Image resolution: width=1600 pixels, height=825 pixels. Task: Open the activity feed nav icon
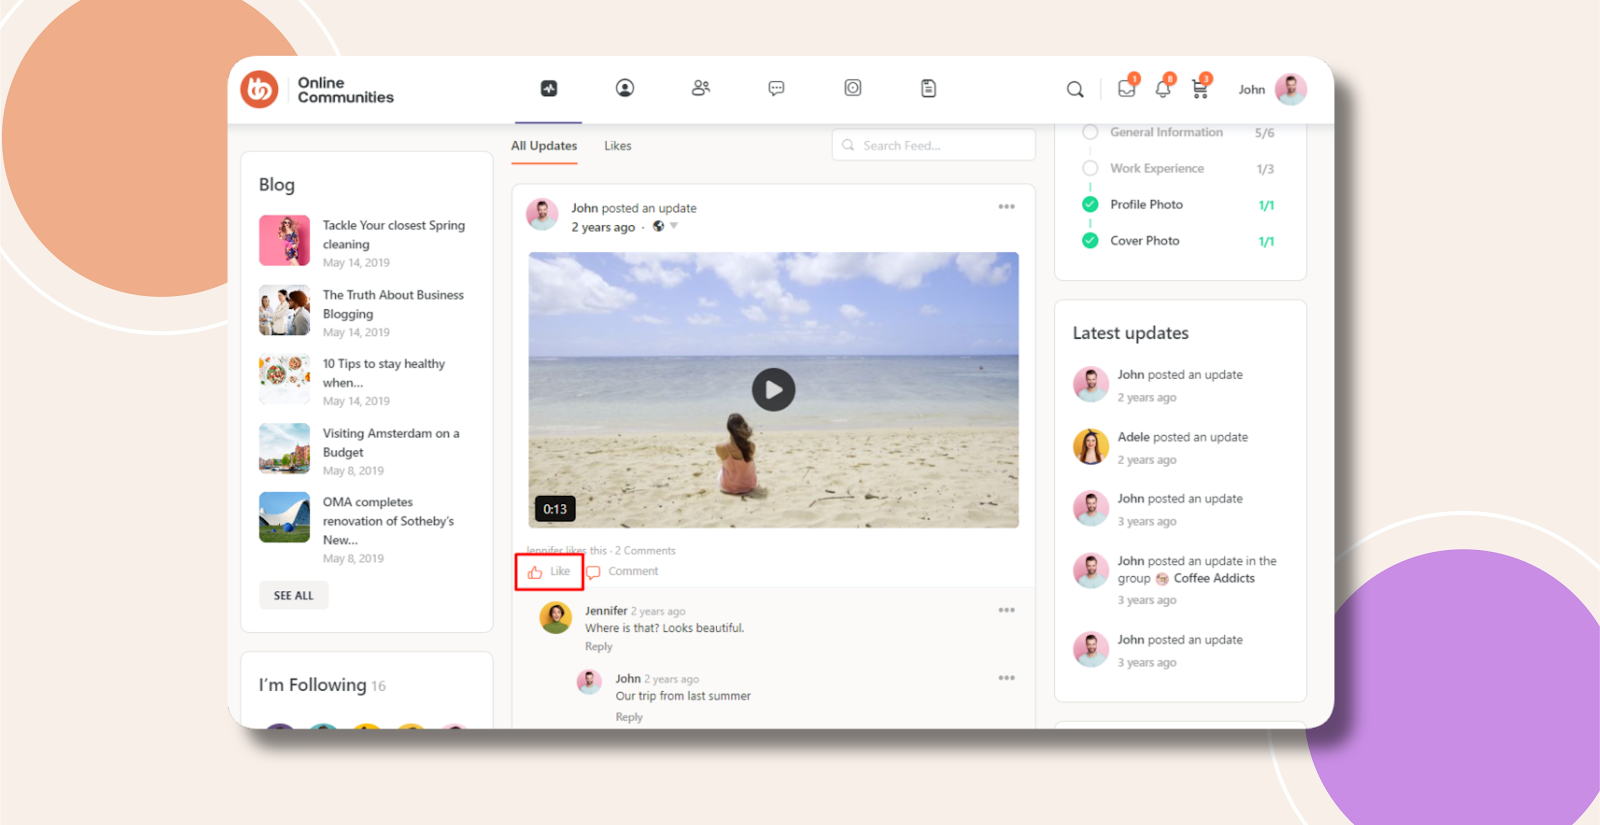click(x=549, y=88)
